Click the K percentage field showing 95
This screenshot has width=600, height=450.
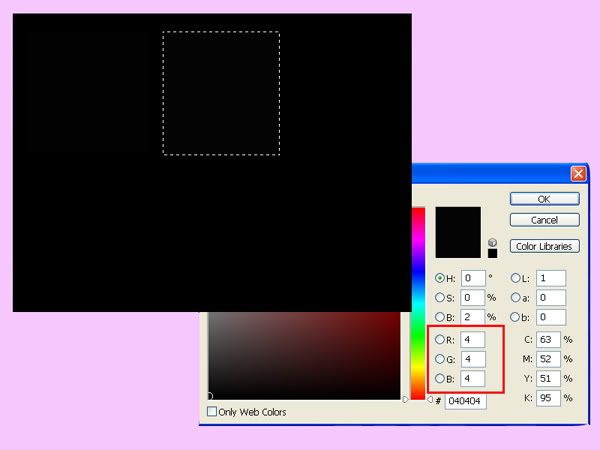pyautogui.click(x=549, y=397)
